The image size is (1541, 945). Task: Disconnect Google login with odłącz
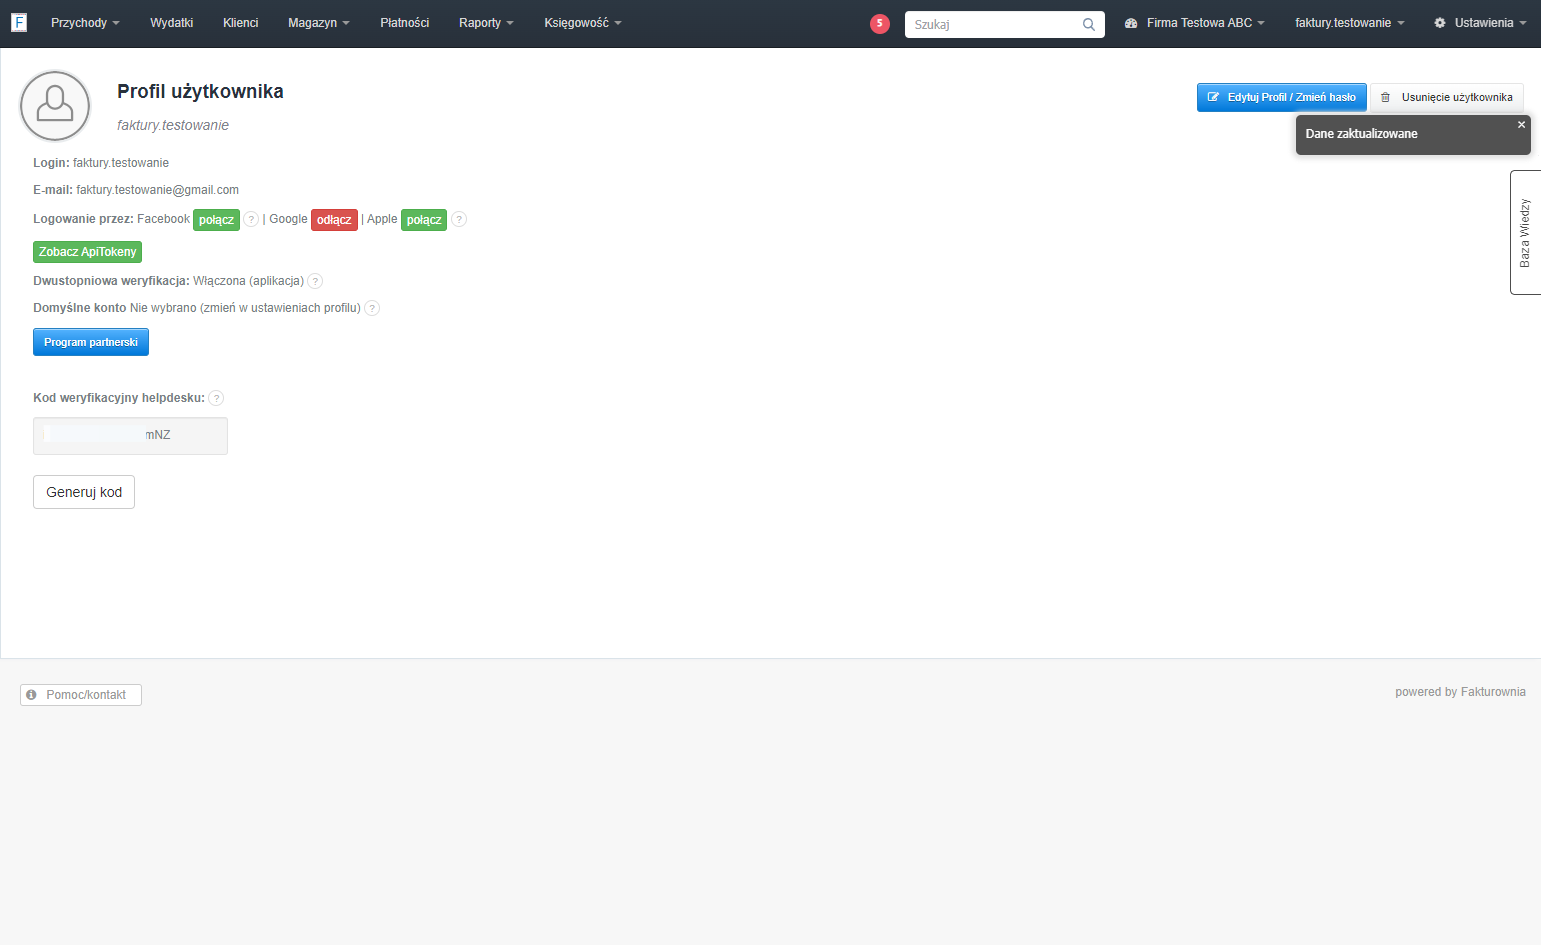coord(334,220)
